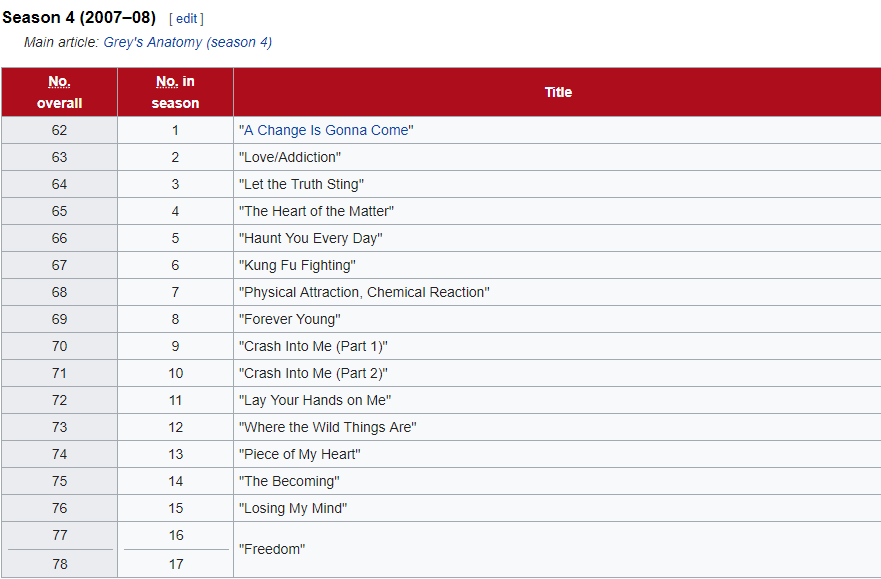Click season number 10 cell
This screenshot has height=579, width=881.
click(x=175, y=373)
